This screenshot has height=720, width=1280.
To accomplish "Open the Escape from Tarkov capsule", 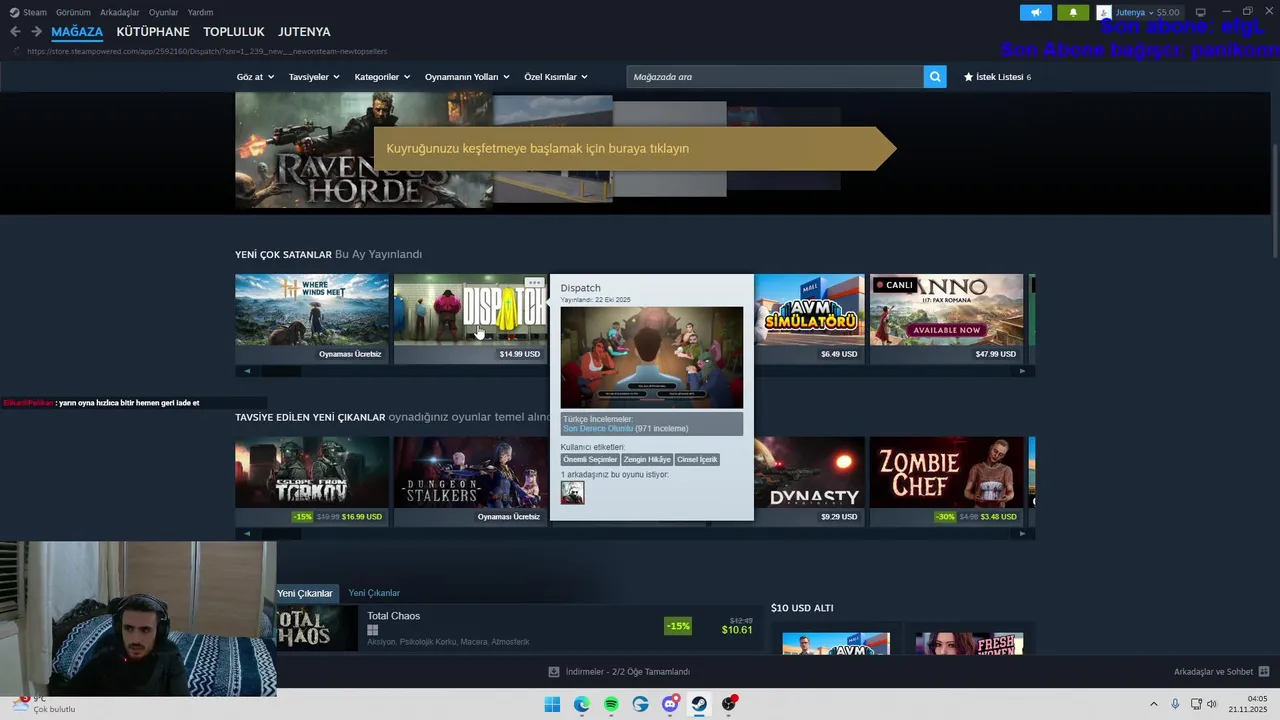I will coord(312,481).
